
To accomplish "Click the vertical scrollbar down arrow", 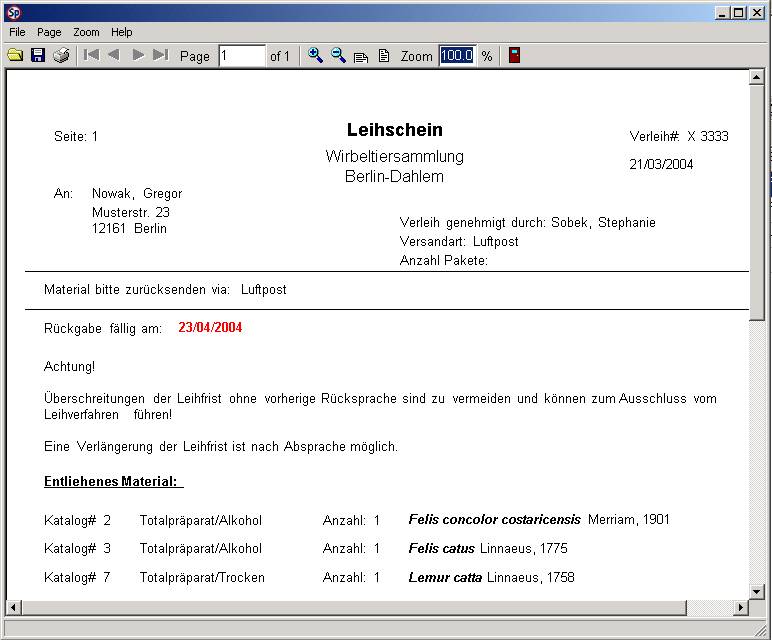I will coord(756,591).
